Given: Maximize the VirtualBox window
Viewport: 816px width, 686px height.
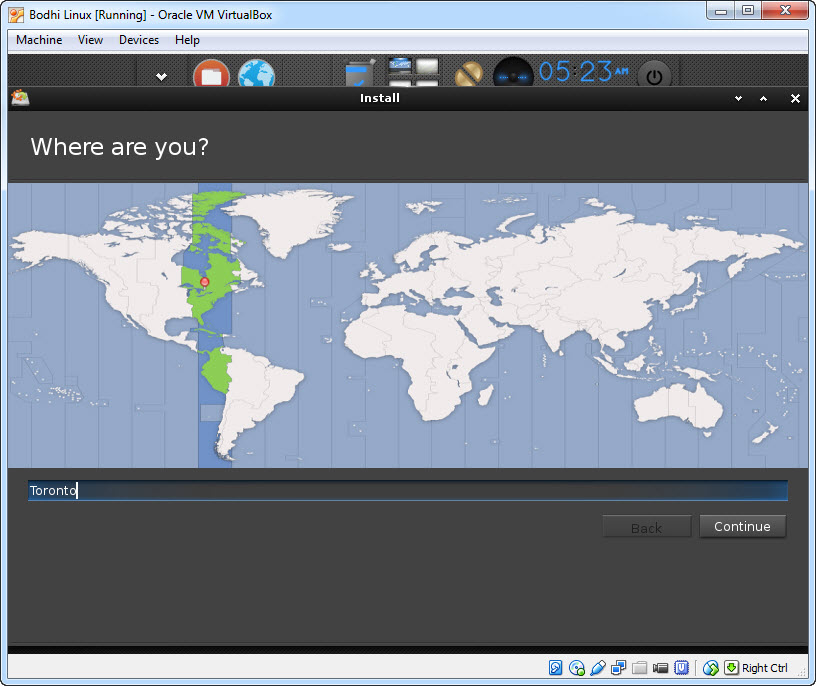Looking at the screenshot, I should tap(748, 11).
